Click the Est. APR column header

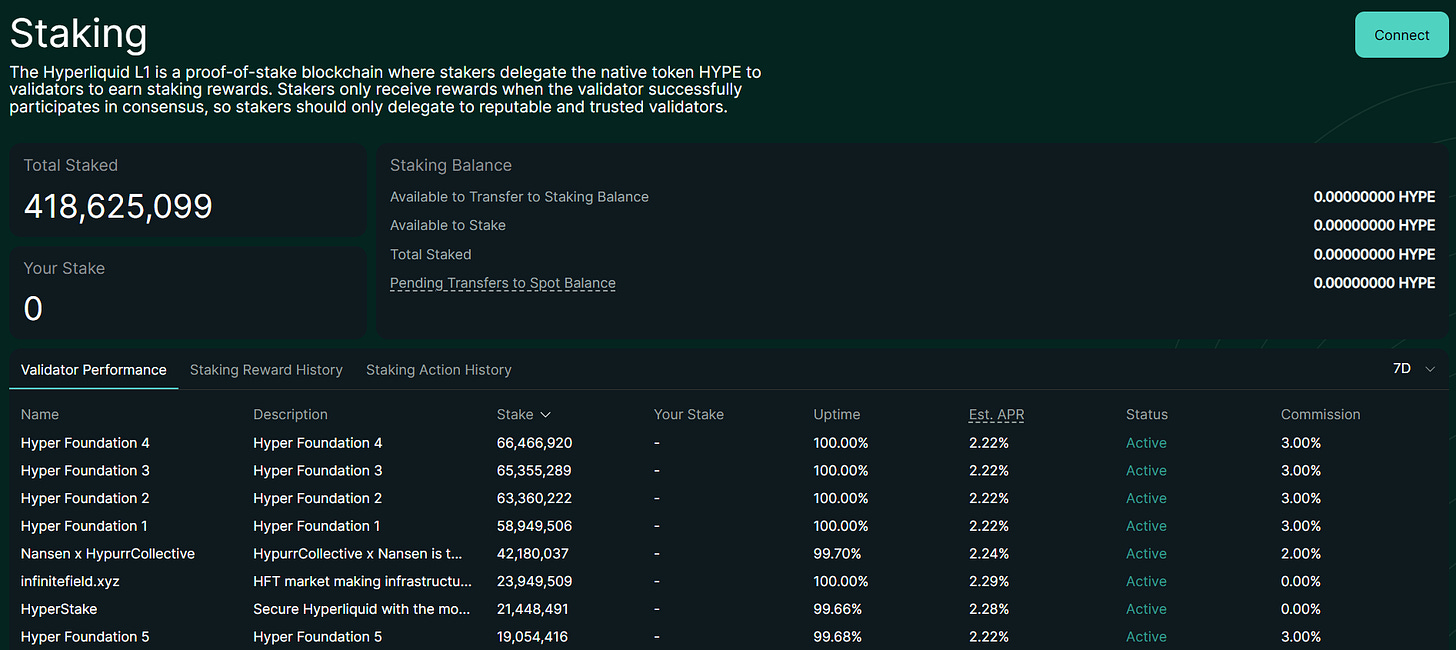996,414
